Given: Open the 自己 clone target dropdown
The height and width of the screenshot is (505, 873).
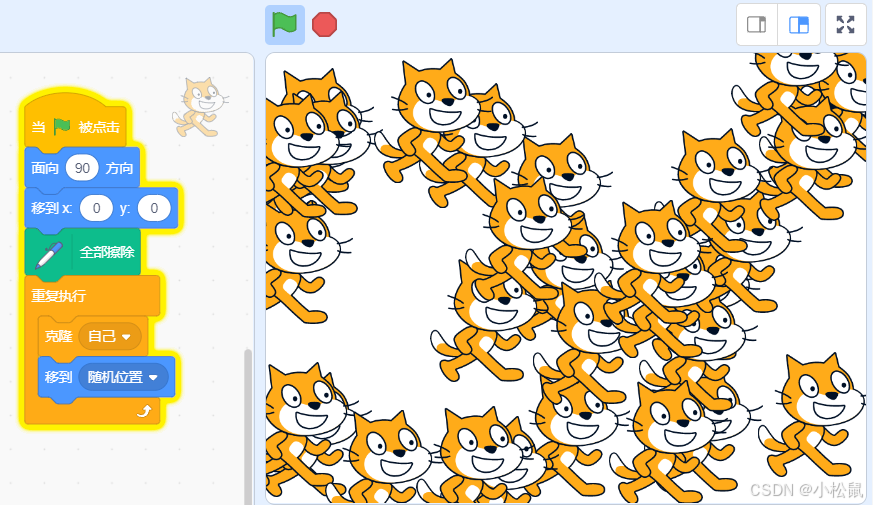Looking at the screenshot, I should tap(110, 336).
